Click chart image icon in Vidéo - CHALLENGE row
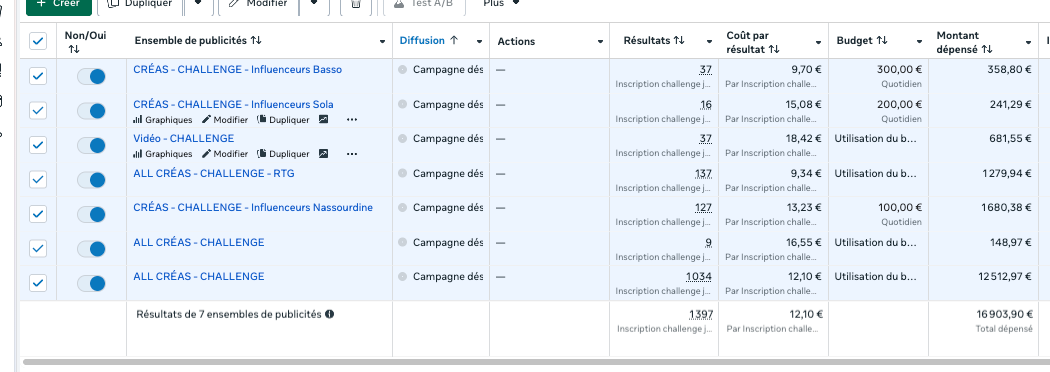Viewport: 1050px width, 372px height. click(x=324, y=154)
